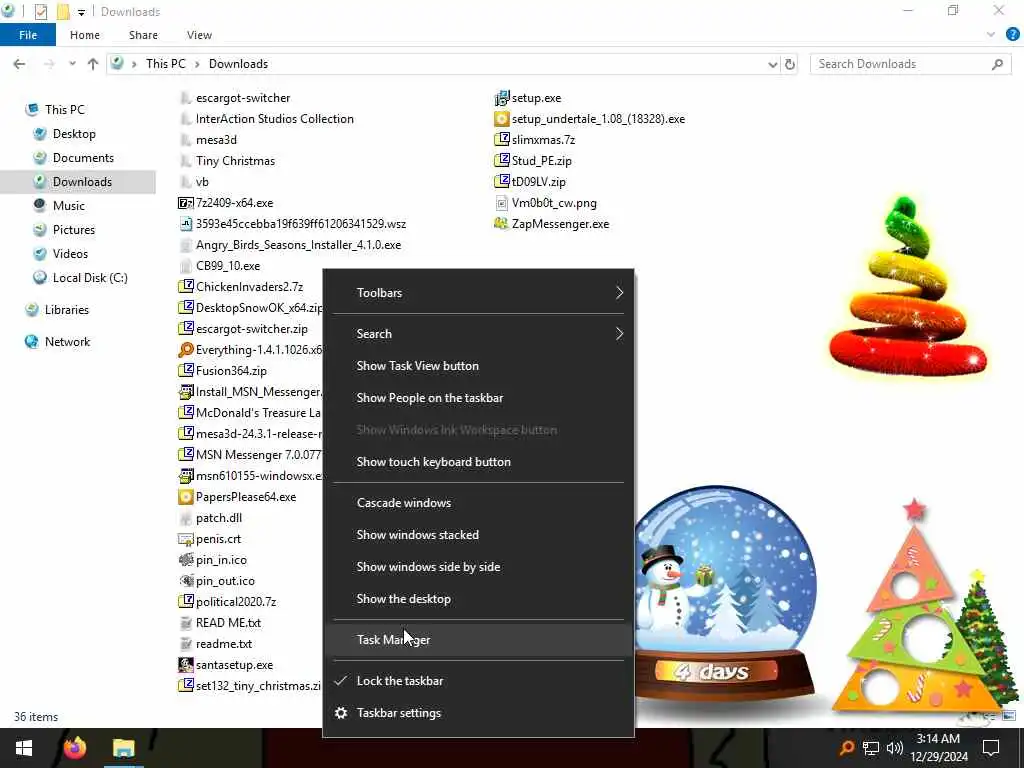Choose Show the desktop
The width and height of the screenshot is (1024, 768).
point(478,599)
